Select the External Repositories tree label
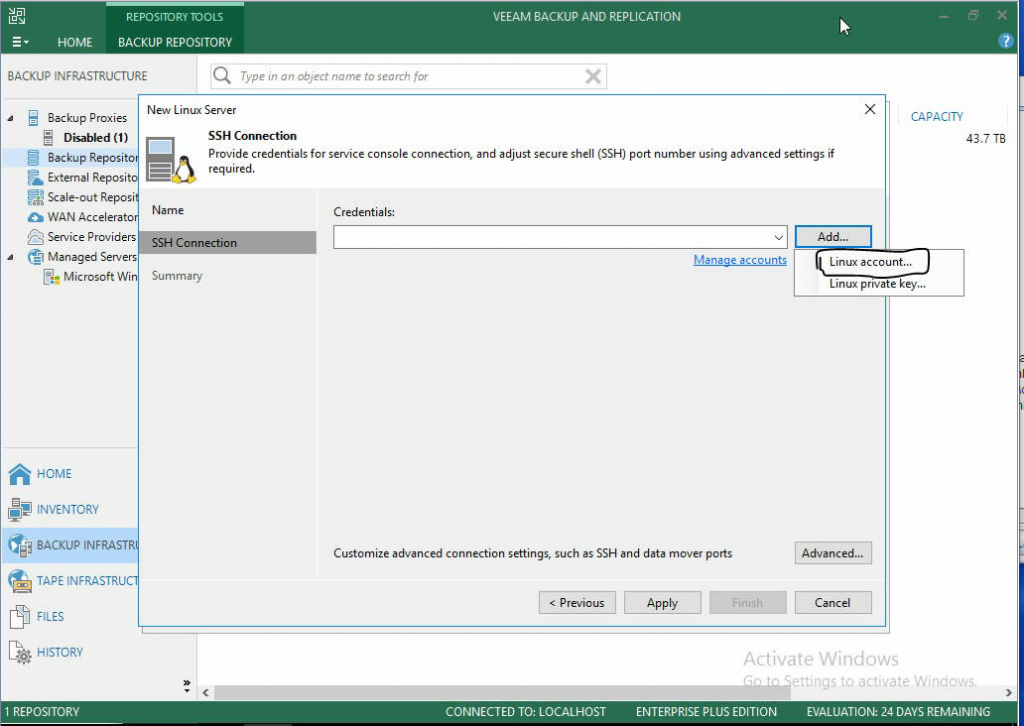The image size is (1024, 726). (x=92, y=178)
